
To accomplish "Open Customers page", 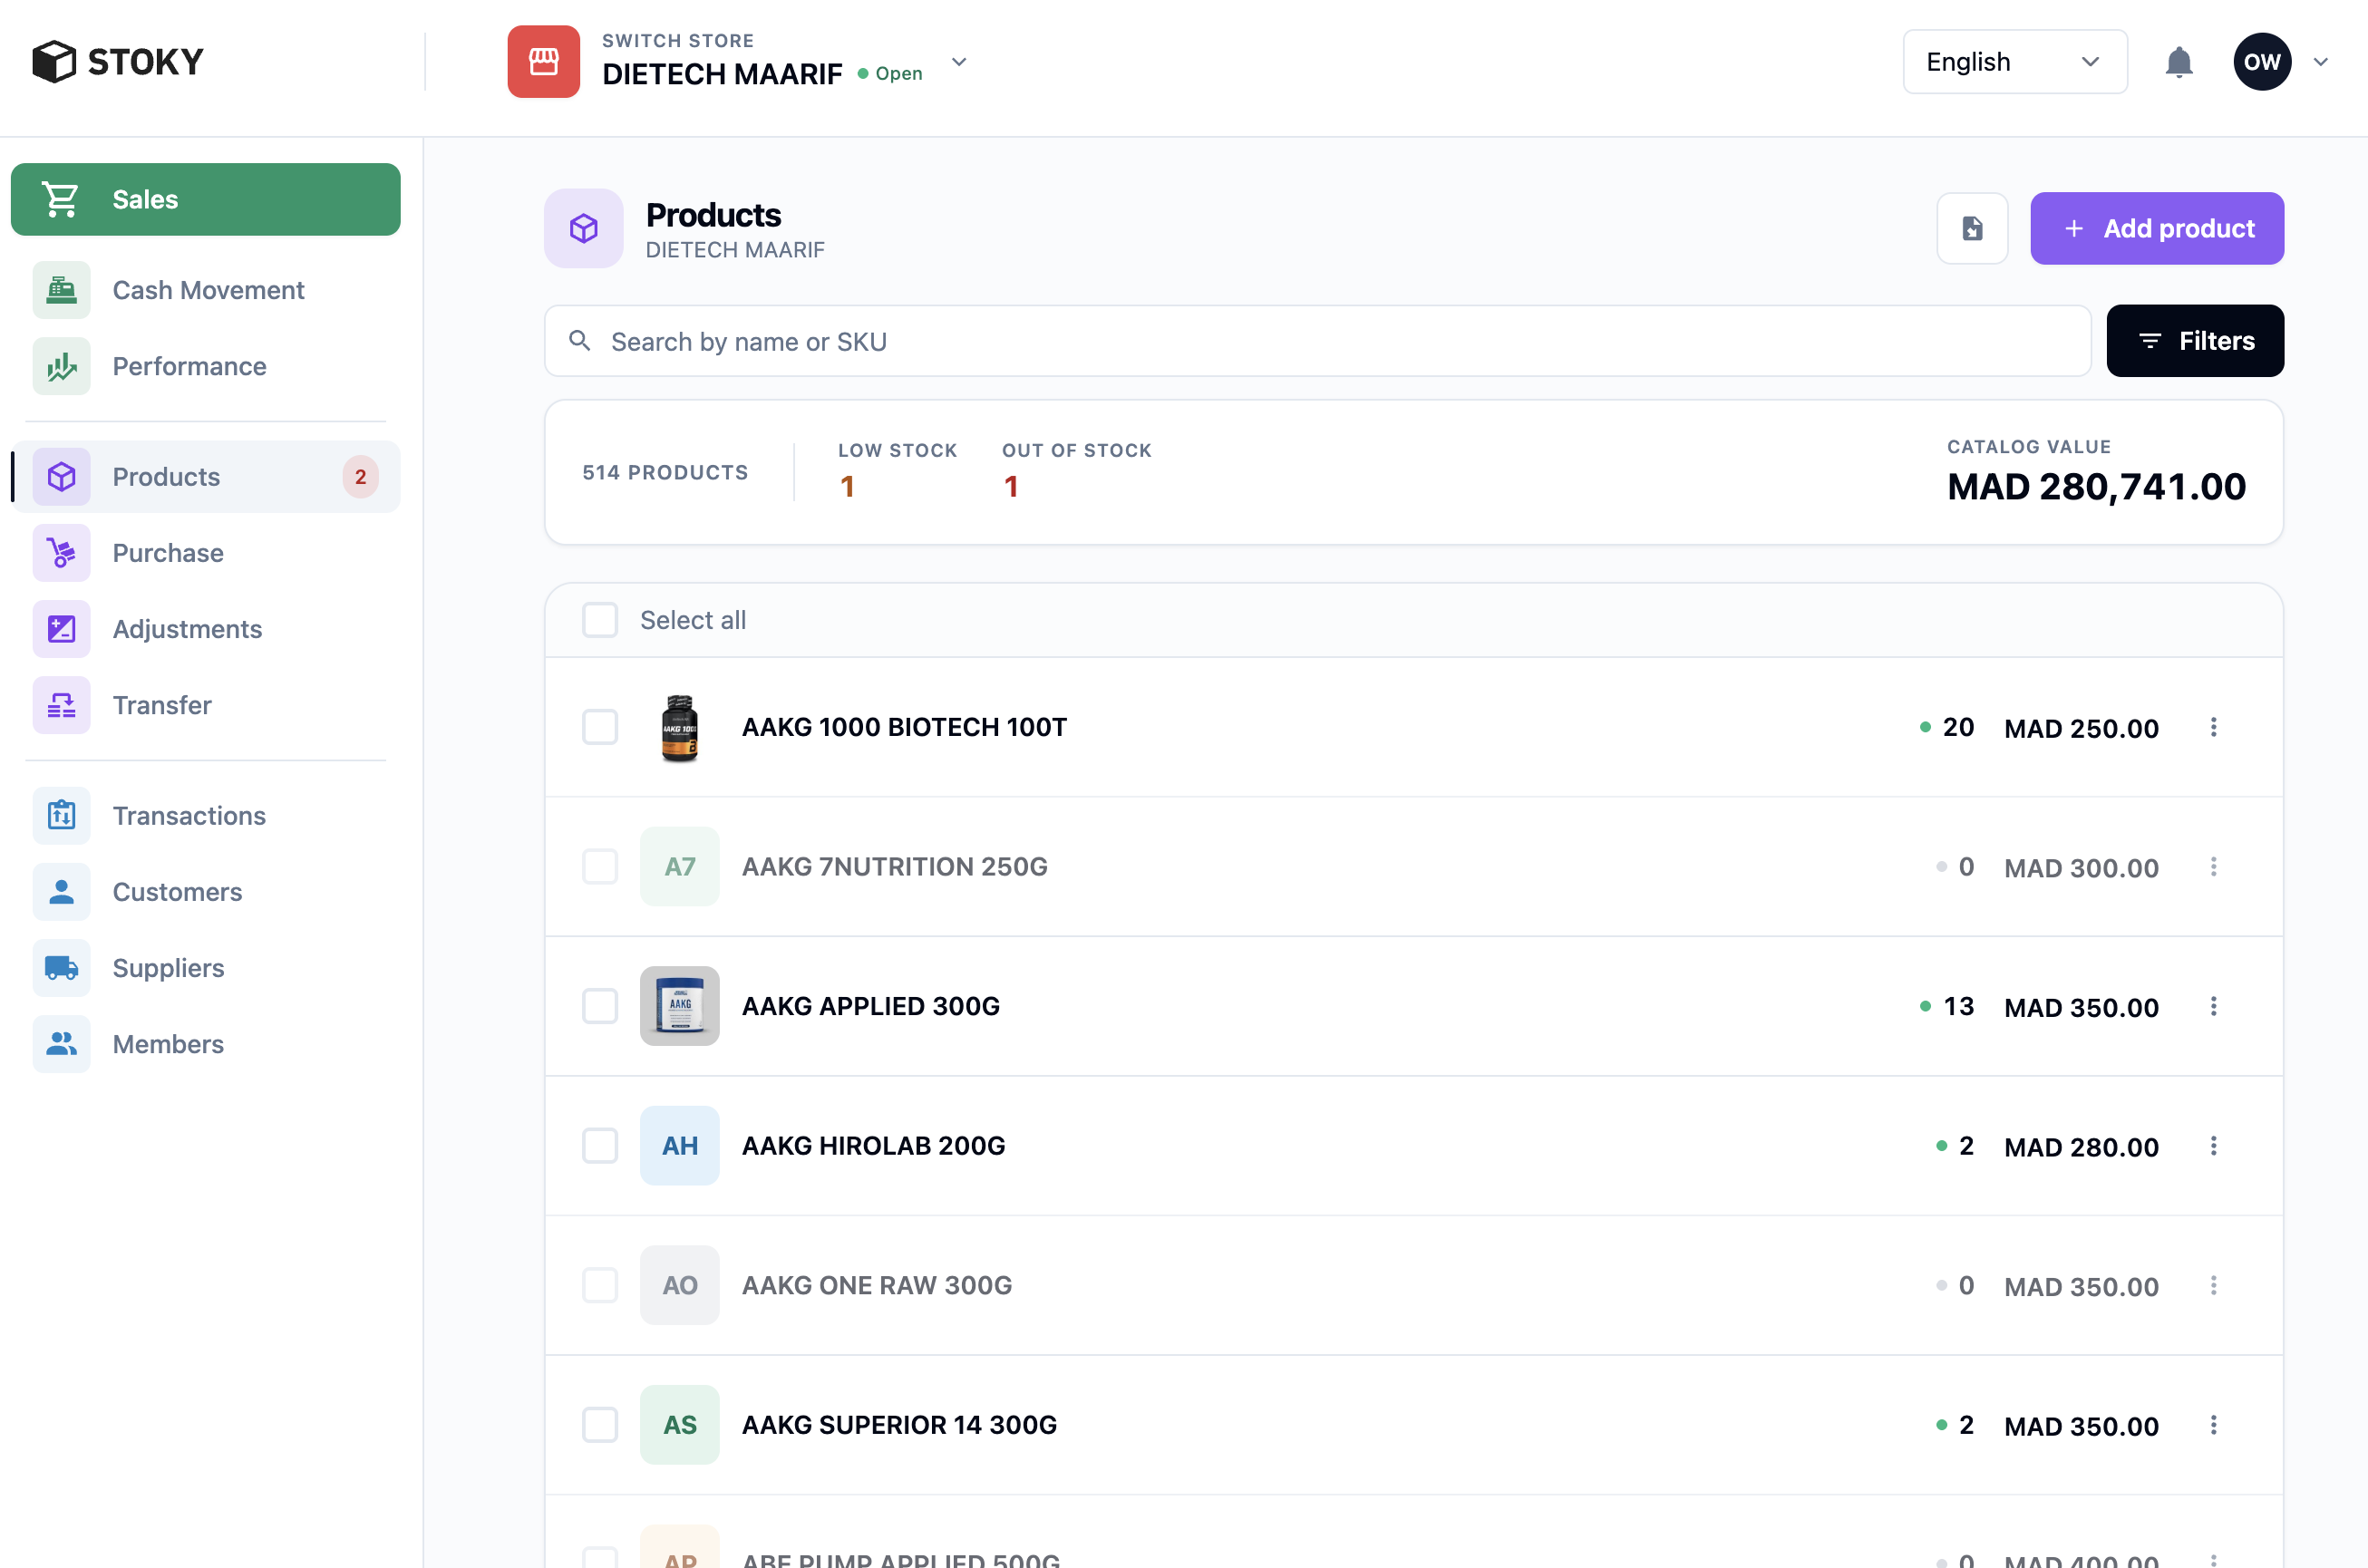I will (206, 892).
